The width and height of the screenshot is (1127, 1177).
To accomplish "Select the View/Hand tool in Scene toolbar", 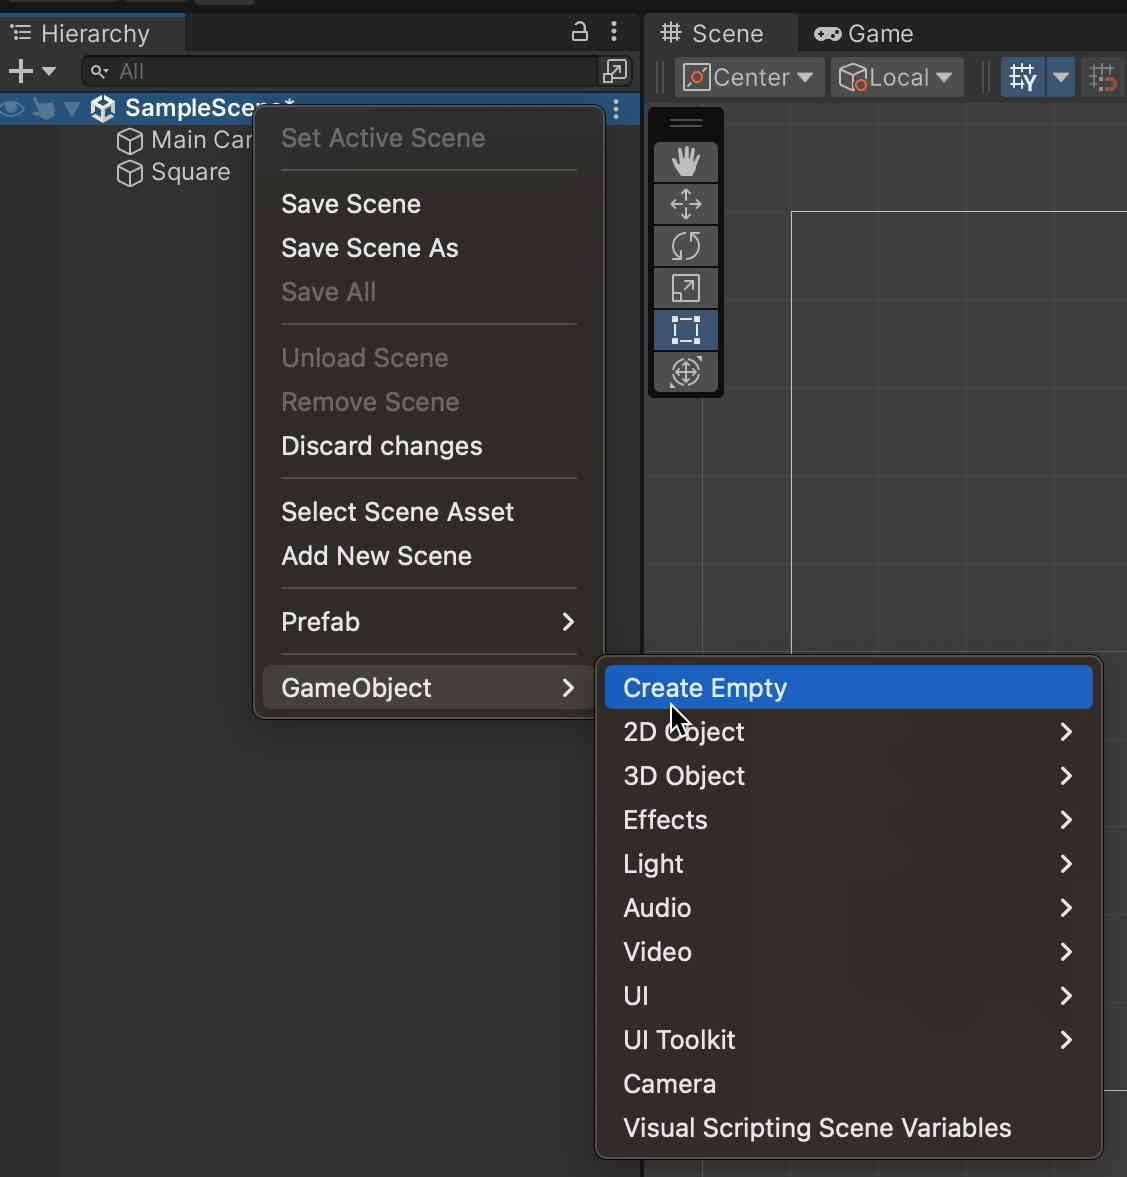I will point(686,161).
